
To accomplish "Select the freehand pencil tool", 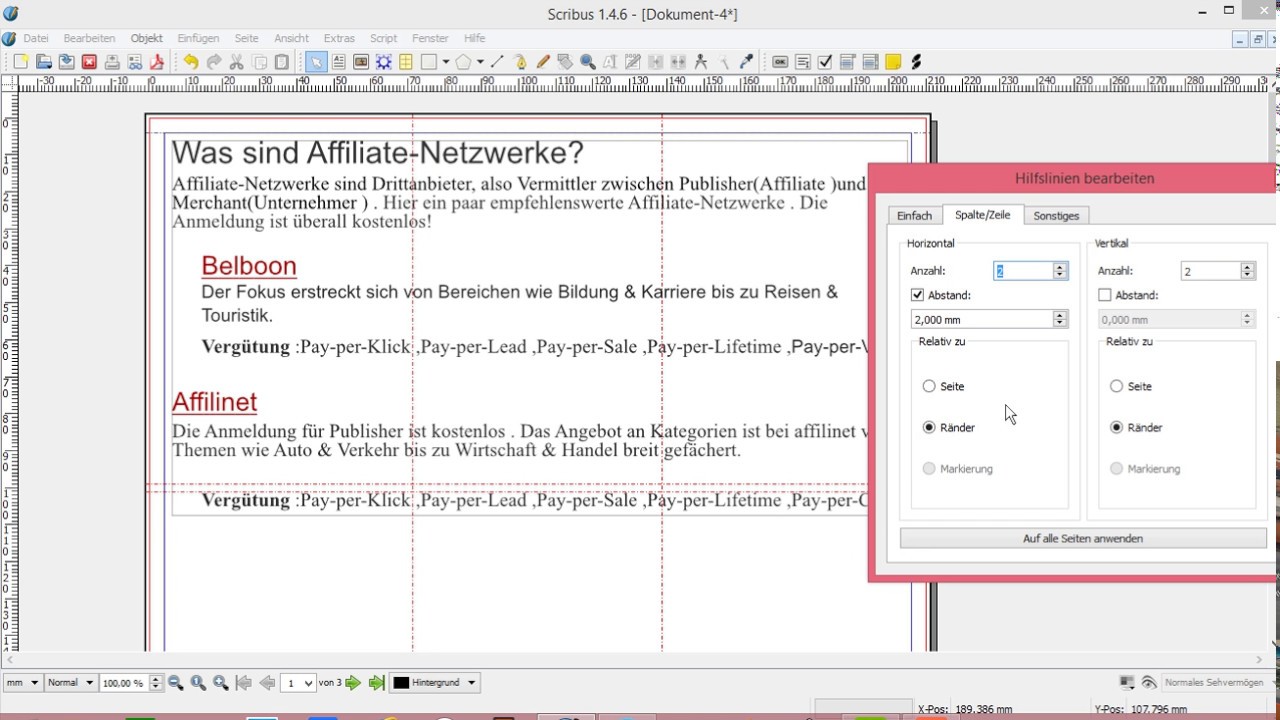I will click(x=543, y=62).
